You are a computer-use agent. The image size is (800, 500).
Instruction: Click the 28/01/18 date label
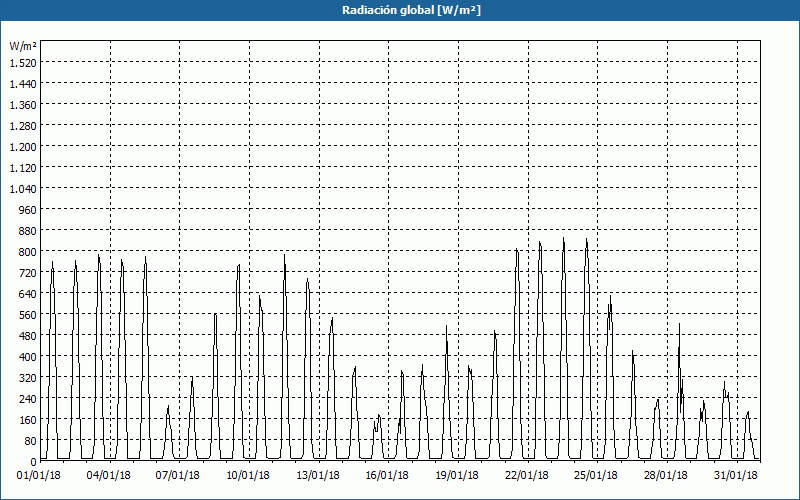click(666, 476)
